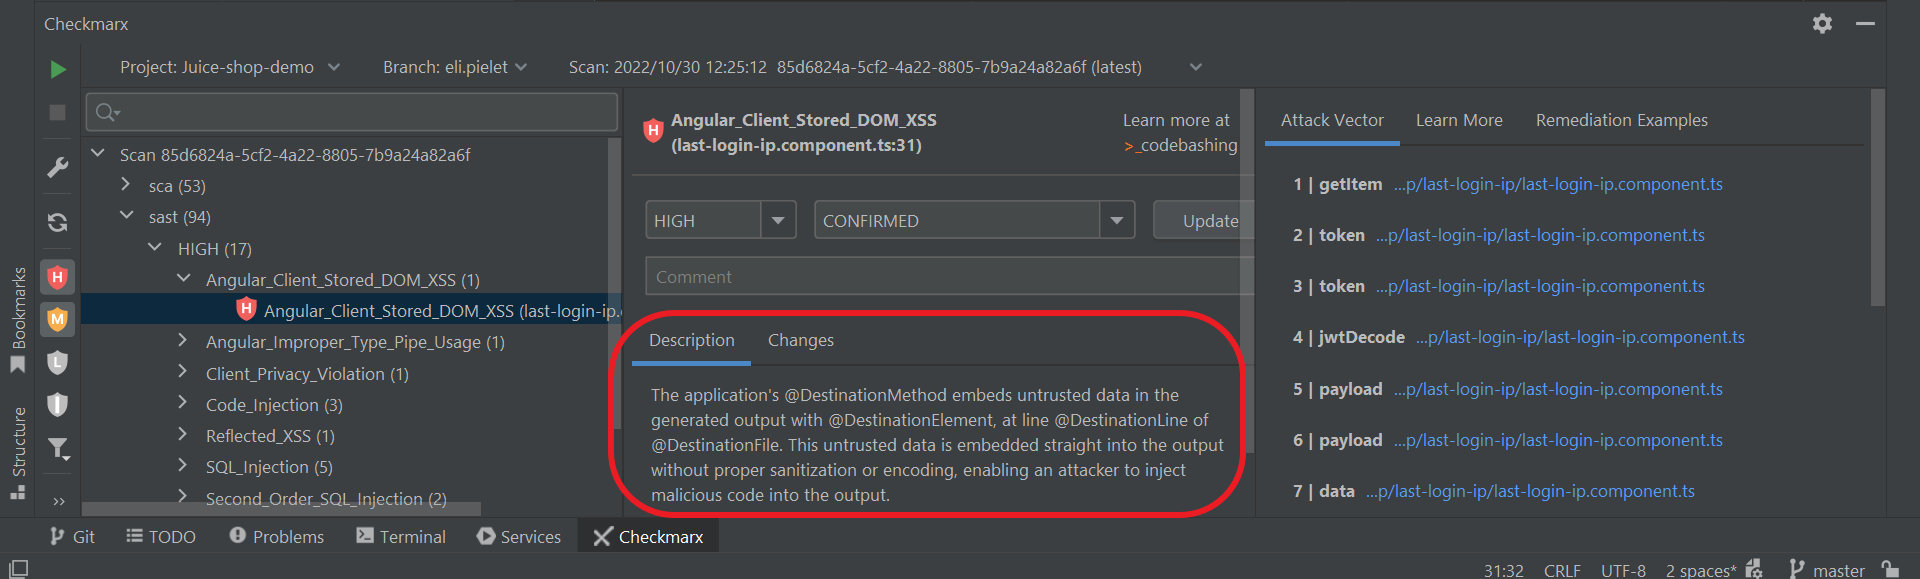Open the Remediation Examples tab
1920x579 pixels.
tap(1621, 120)
